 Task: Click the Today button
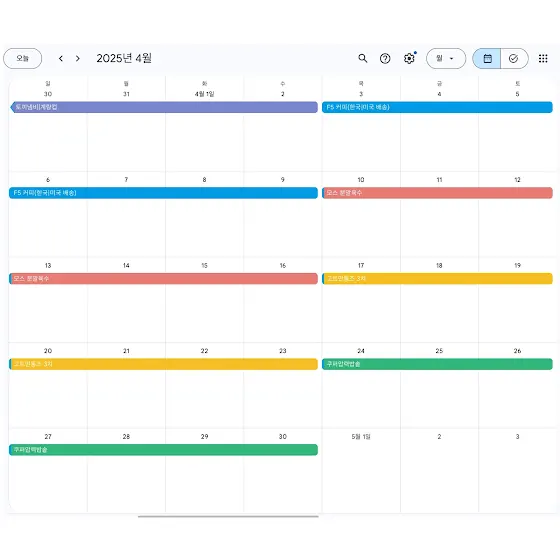click(x=22, y=58)
